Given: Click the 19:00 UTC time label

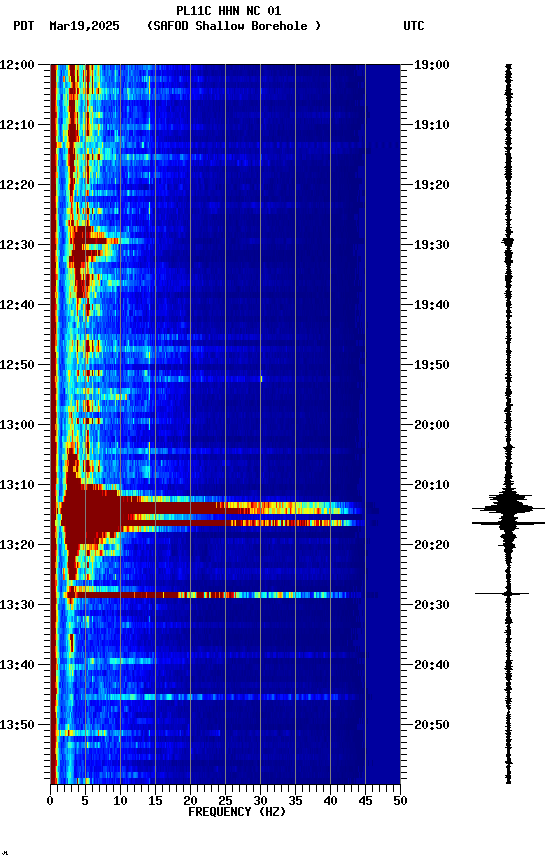Looking at the screenshot, I should coord(432,65).
